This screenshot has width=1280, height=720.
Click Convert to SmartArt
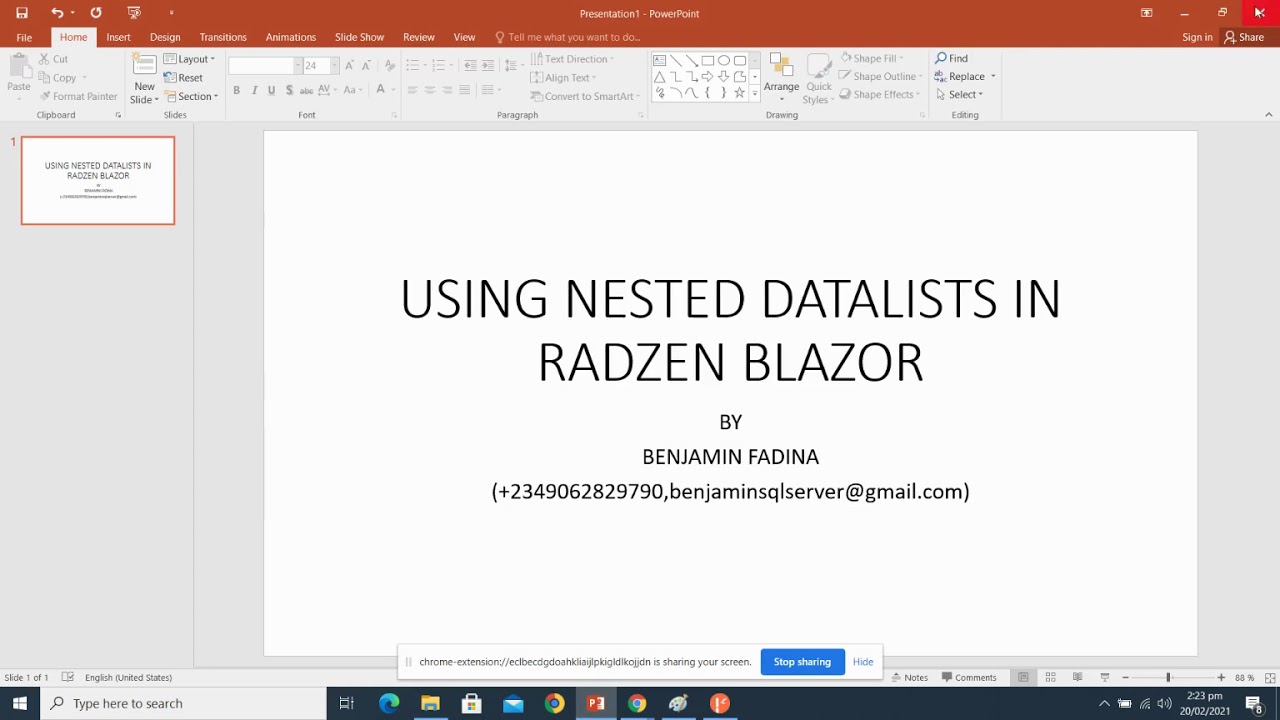coord(583,97)
